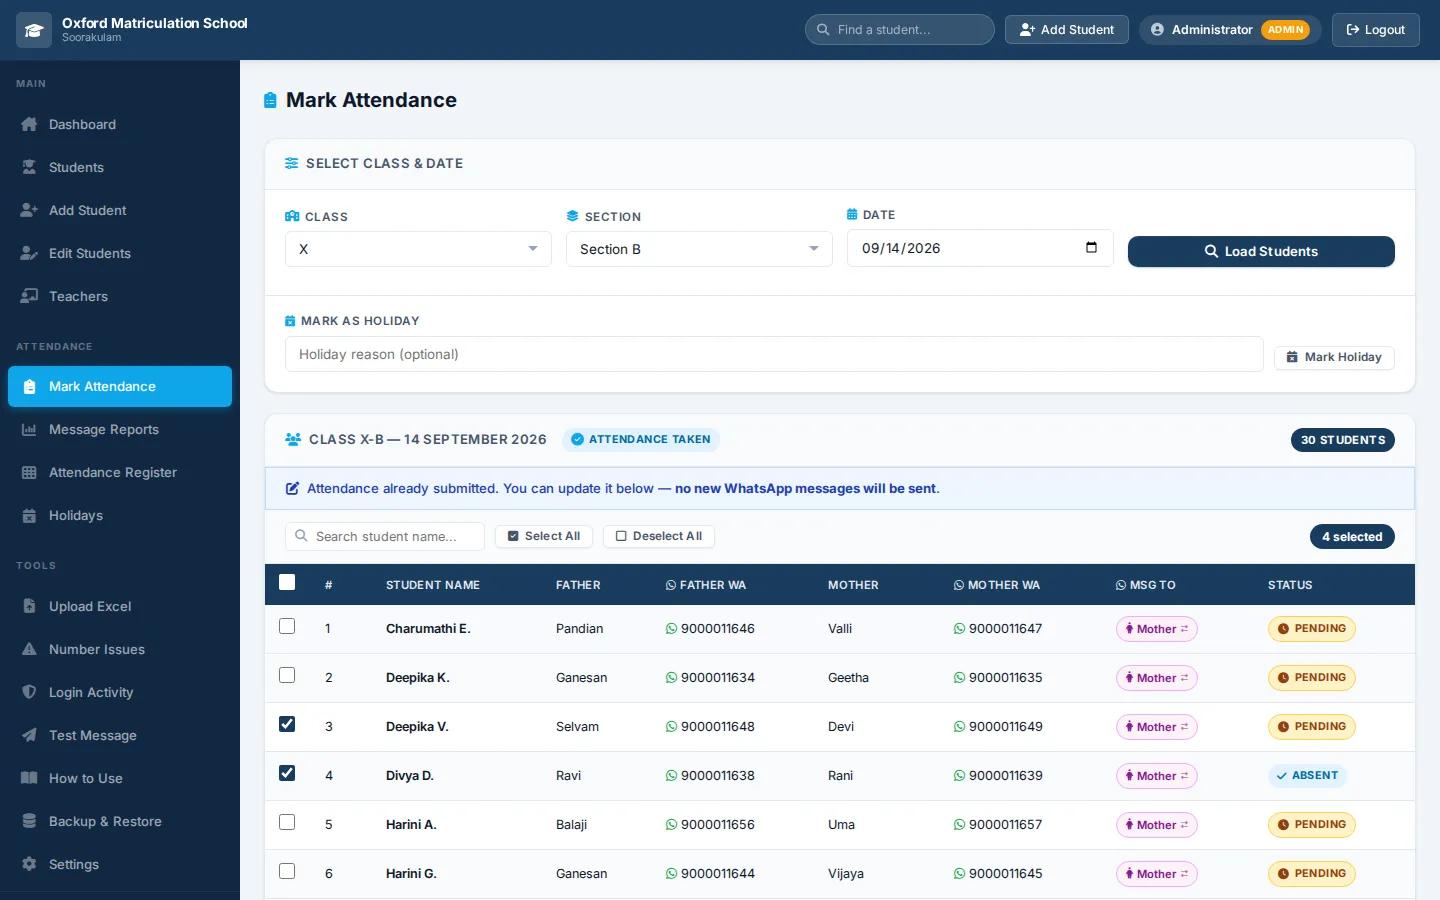
Task: Click the Backup & Restore database icon
Action: click(29, 821)
